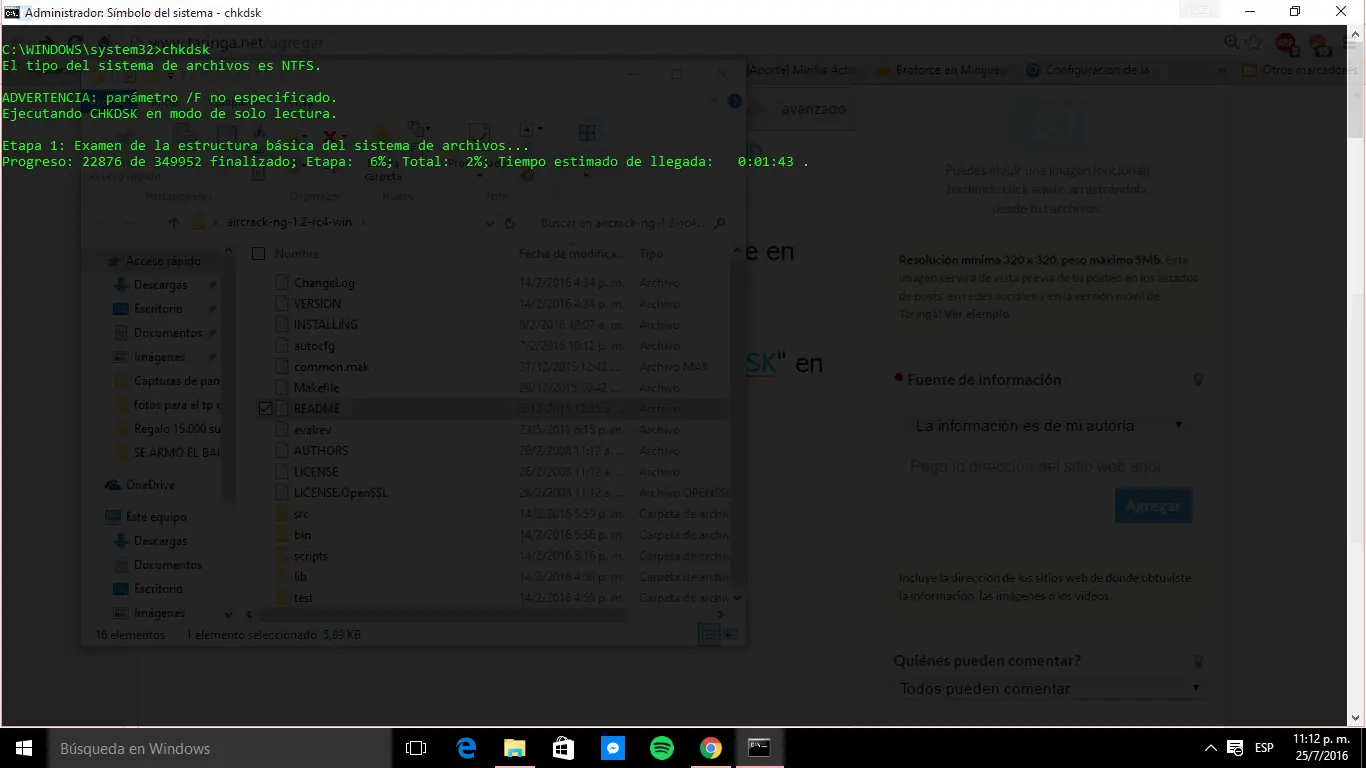This screenshot has width=1366, height=768.
Task: Click the Explorer up-one-level arrow
Action: point(174,223)
